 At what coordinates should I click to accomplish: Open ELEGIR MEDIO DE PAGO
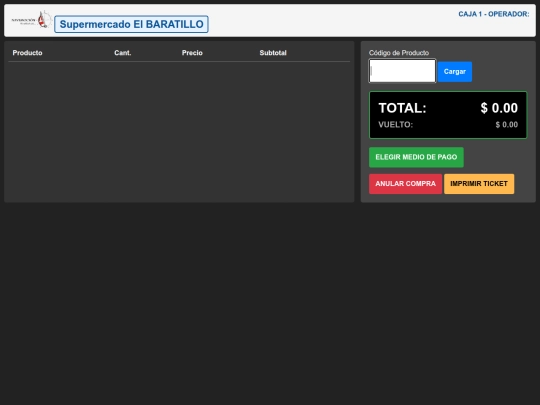pyautogui.click(x=416, y=157)
